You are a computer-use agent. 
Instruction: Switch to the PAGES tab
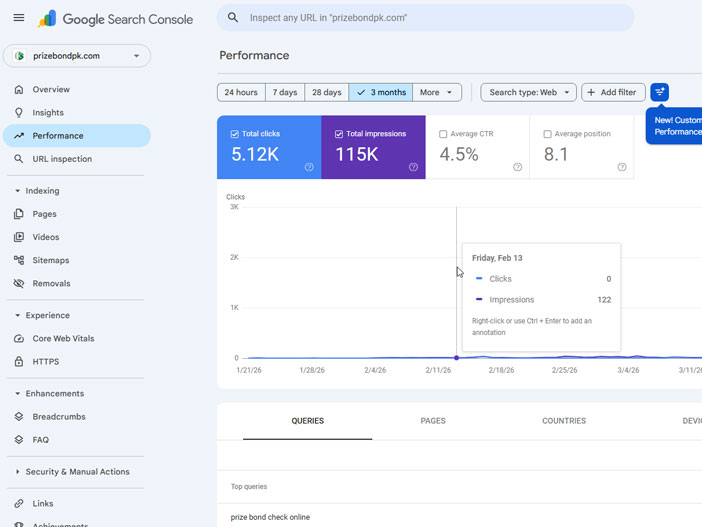click(x=433, y=421)
